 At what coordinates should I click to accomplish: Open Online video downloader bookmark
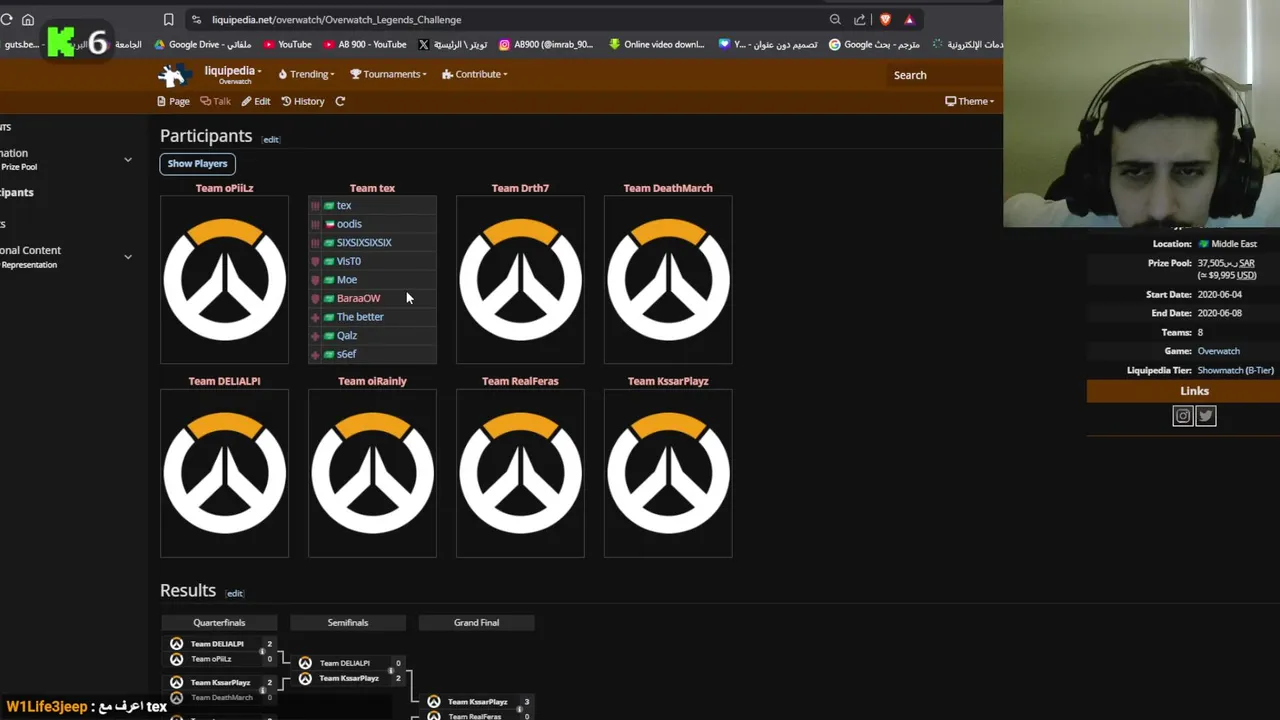pos(657,44)
